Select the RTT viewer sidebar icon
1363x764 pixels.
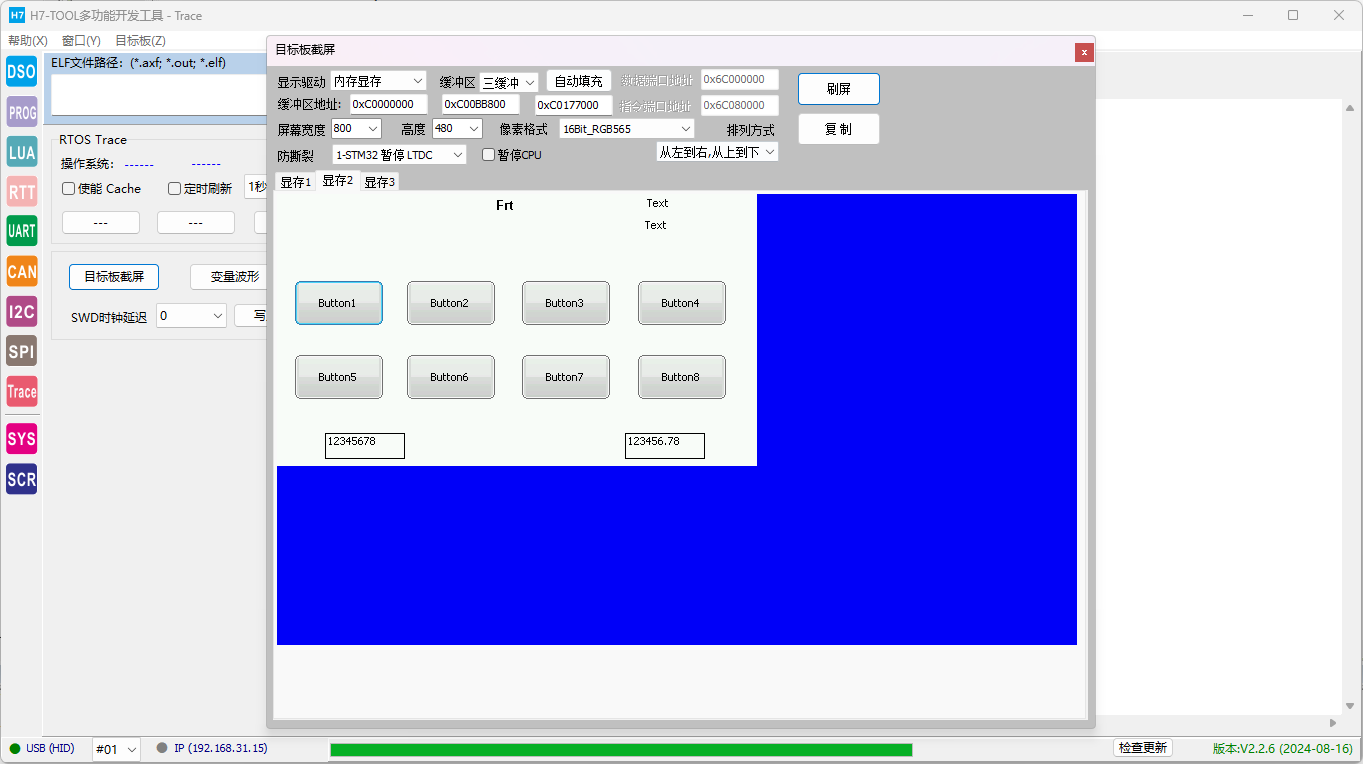[21, 191]
